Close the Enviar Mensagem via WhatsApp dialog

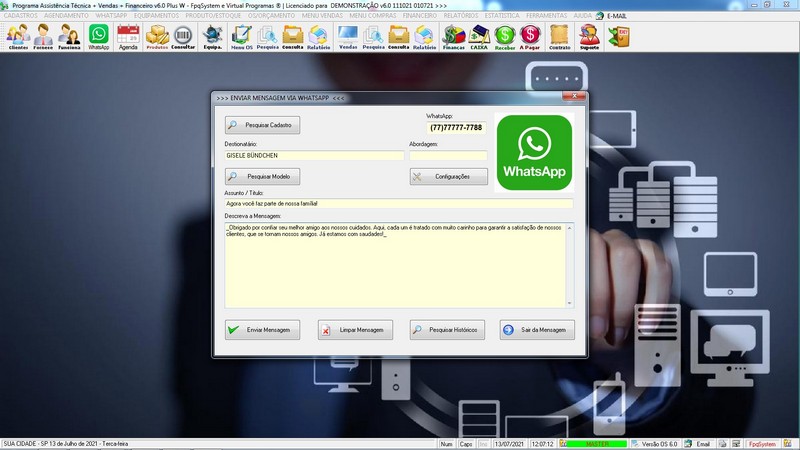pyautogui.click(x=574, y=96)
